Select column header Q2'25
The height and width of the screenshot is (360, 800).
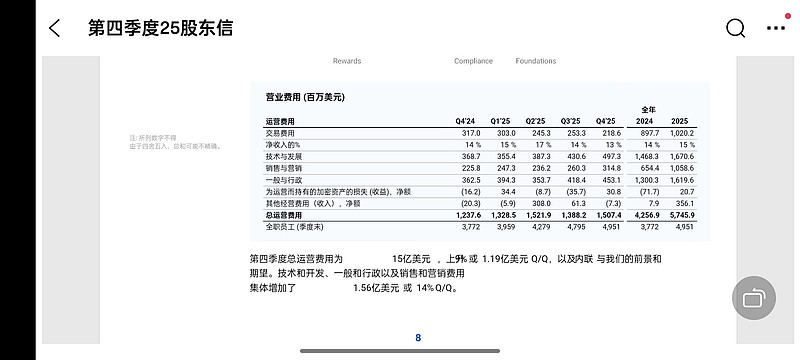tap(535, 121)
